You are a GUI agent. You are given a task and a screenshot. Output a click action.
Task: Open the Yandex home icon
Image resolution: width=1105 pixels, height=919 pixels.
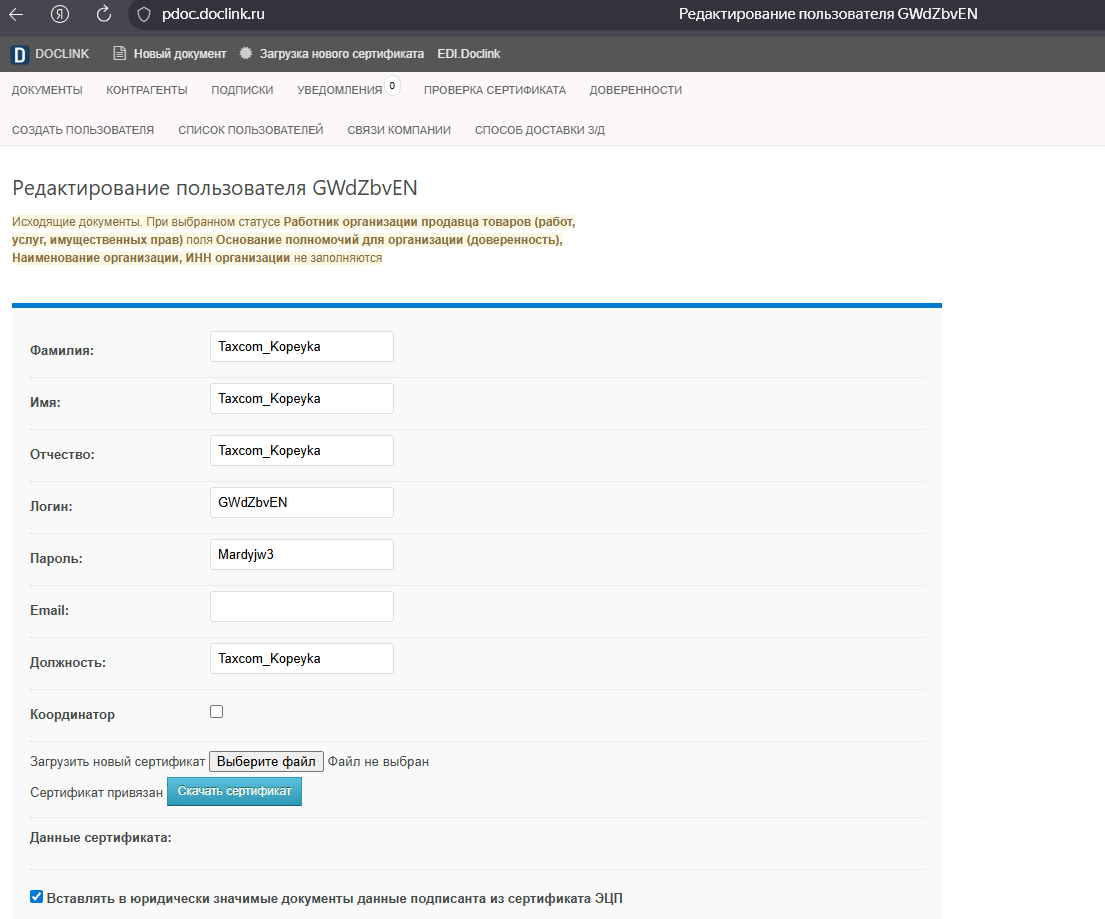60,14
